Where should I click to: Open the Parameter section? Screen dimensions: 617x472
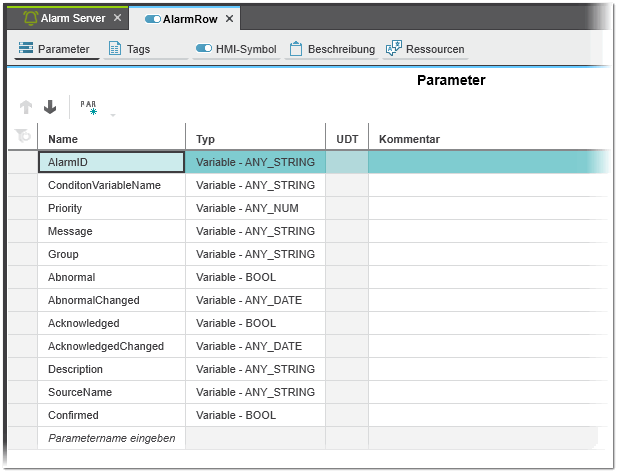point(55,49)
